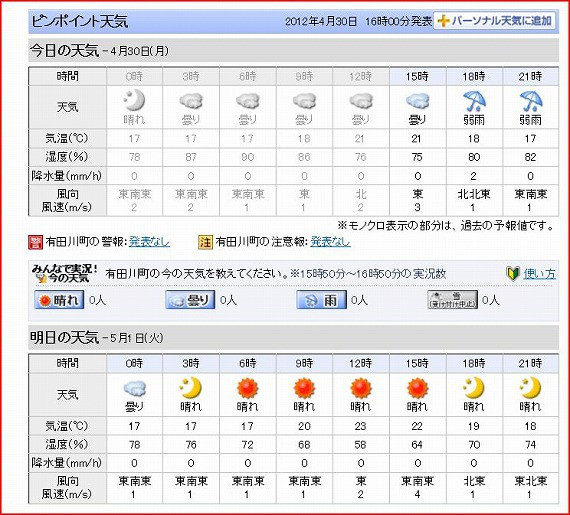Click tomorrow's 21時 crescent moon icon

pyautogui.click(x=531, y=388)
